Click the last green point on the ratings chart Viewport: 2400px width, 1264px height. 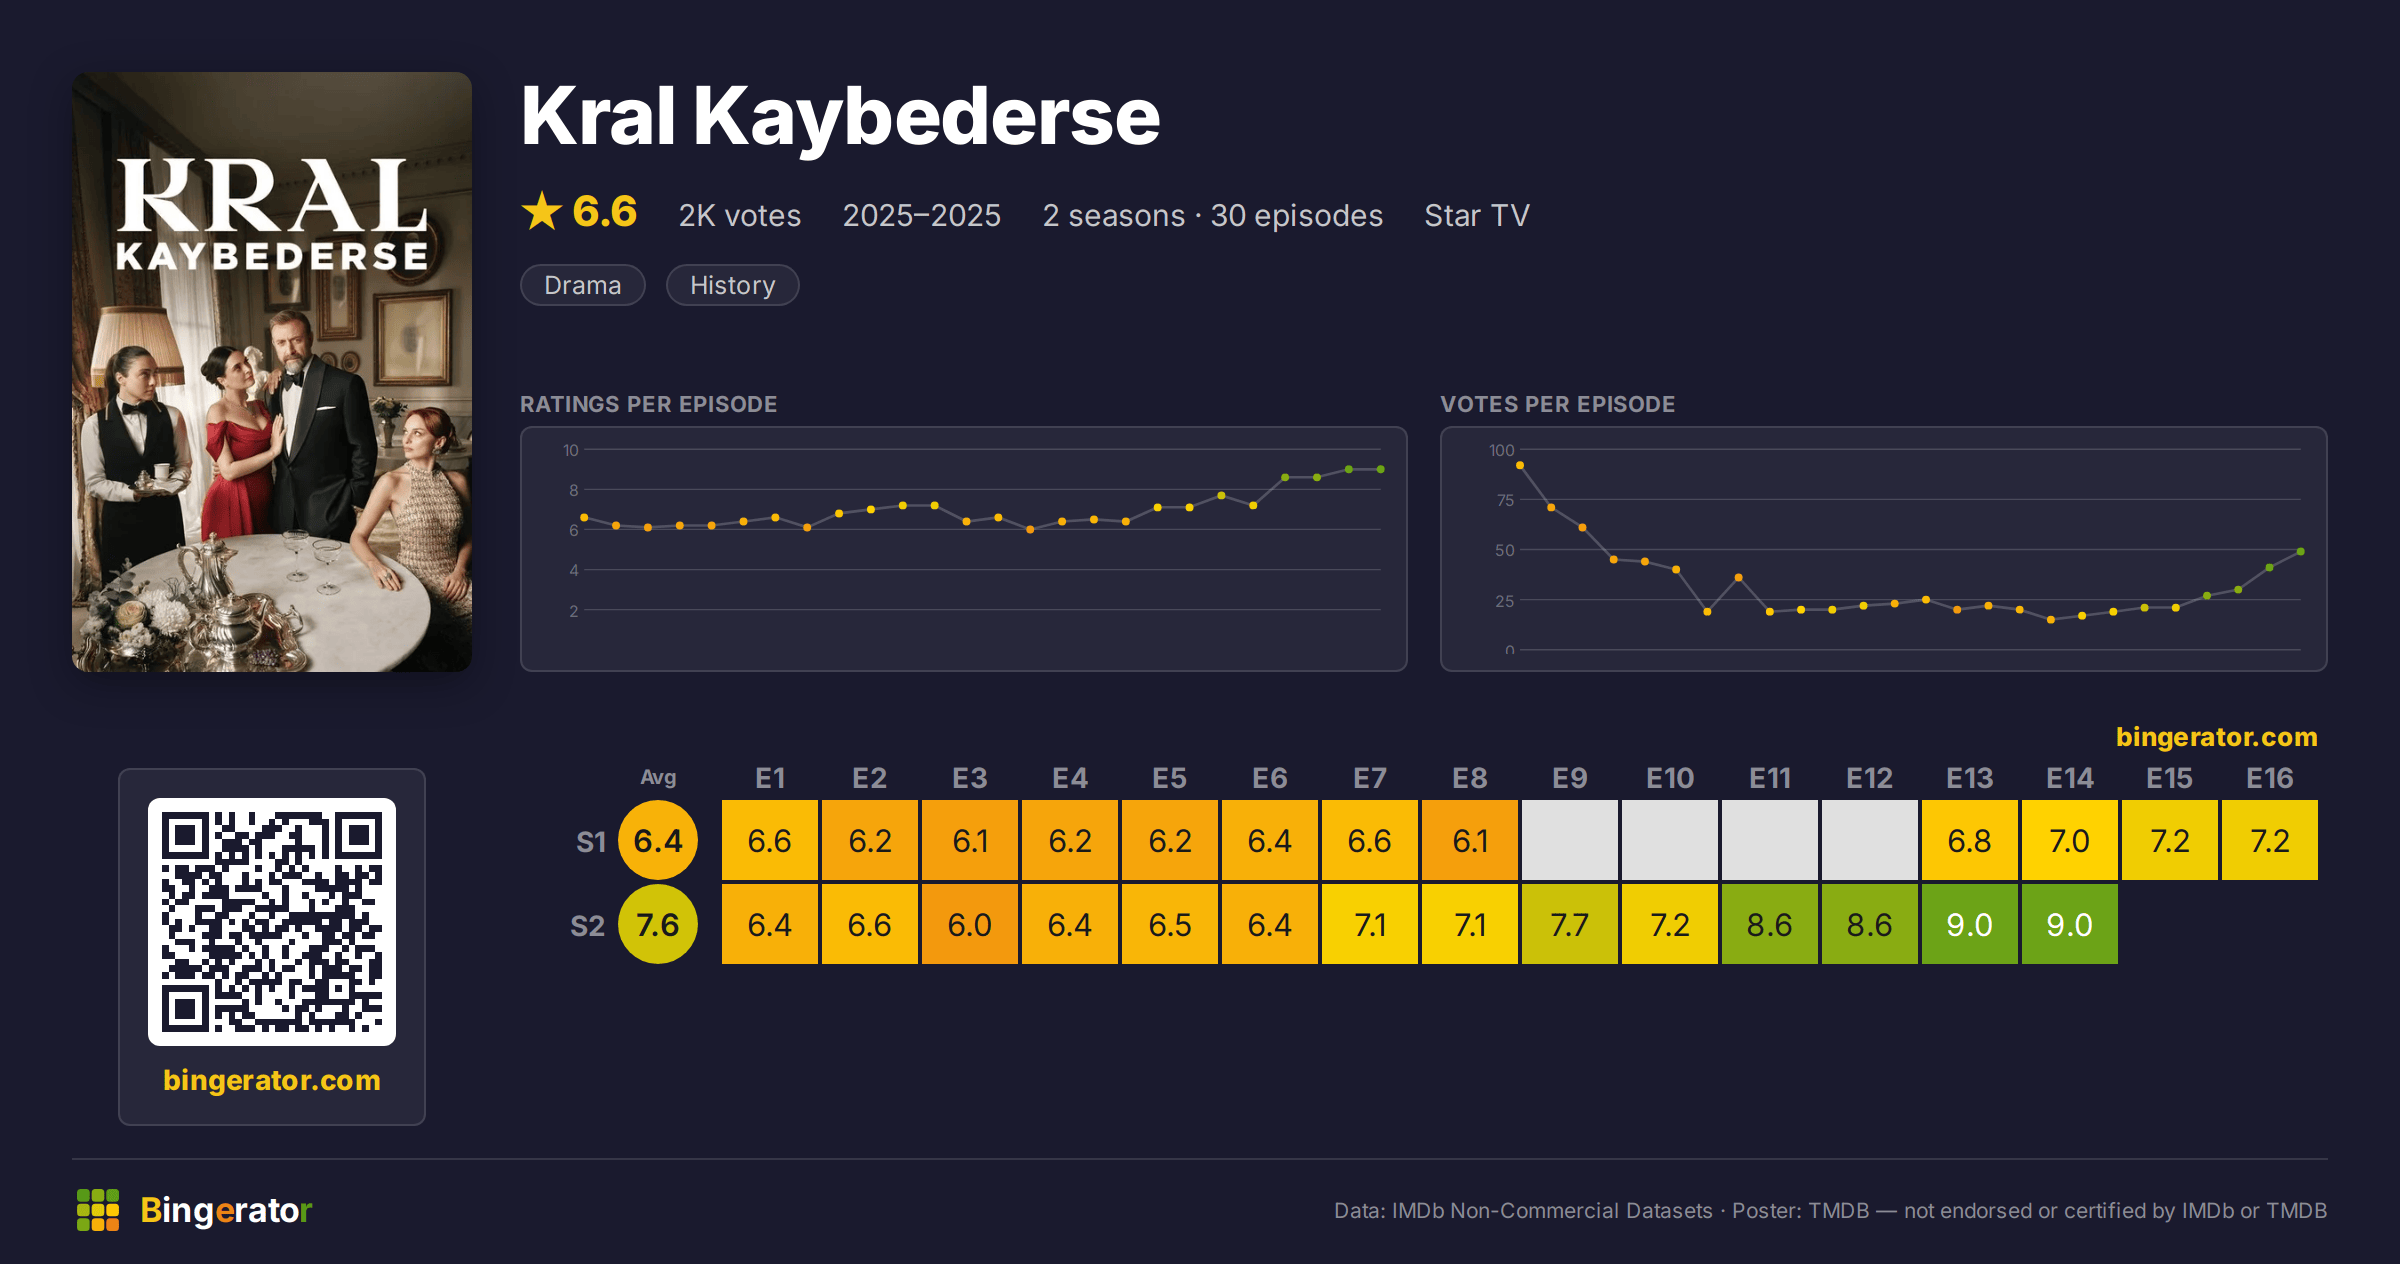point(1381,469)
